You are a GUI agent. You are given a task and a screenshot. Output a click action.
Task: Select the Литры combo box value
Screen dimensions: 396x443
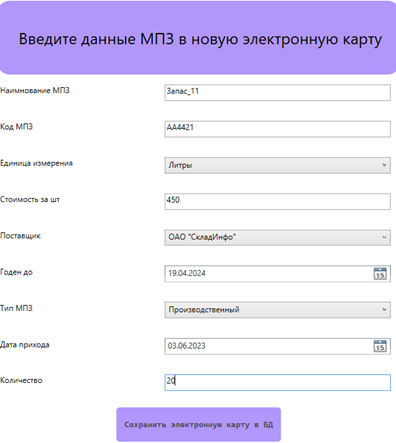(x=277, y=165)
